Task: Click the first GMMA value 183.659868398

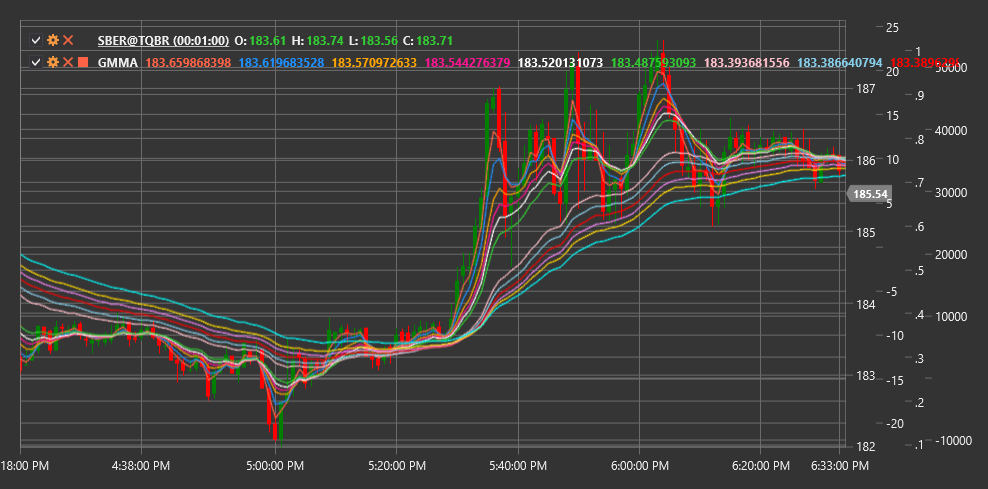Action: 188,62
